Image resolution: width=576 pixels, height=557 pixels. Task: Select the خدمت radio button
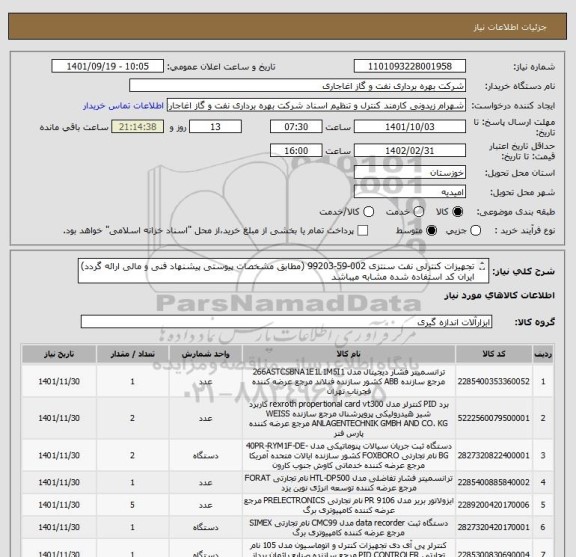419,212
